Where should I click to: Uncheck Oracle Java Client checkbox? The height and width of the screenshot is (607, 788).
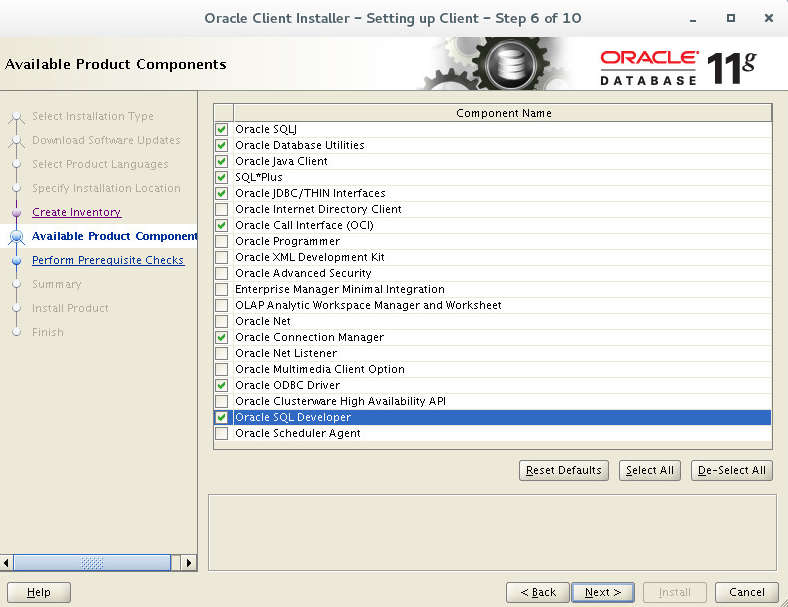pos(222,161)
